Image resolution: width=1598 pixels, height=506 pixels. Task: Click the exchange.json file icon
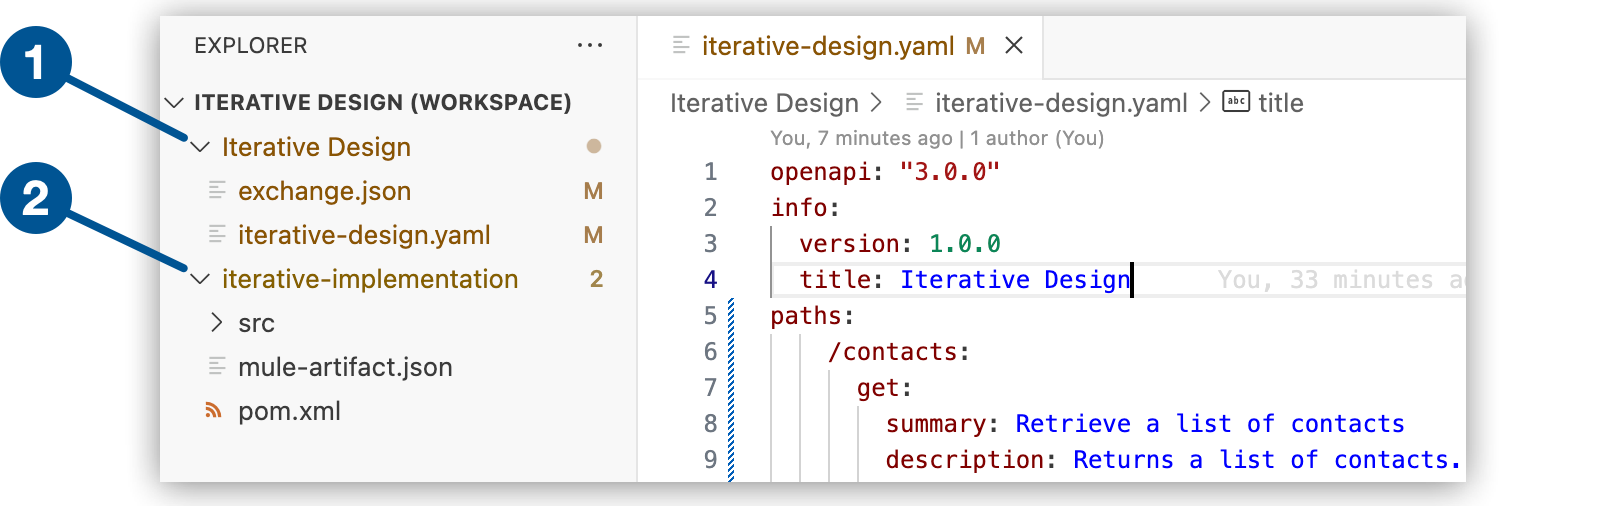coord(217,189)
